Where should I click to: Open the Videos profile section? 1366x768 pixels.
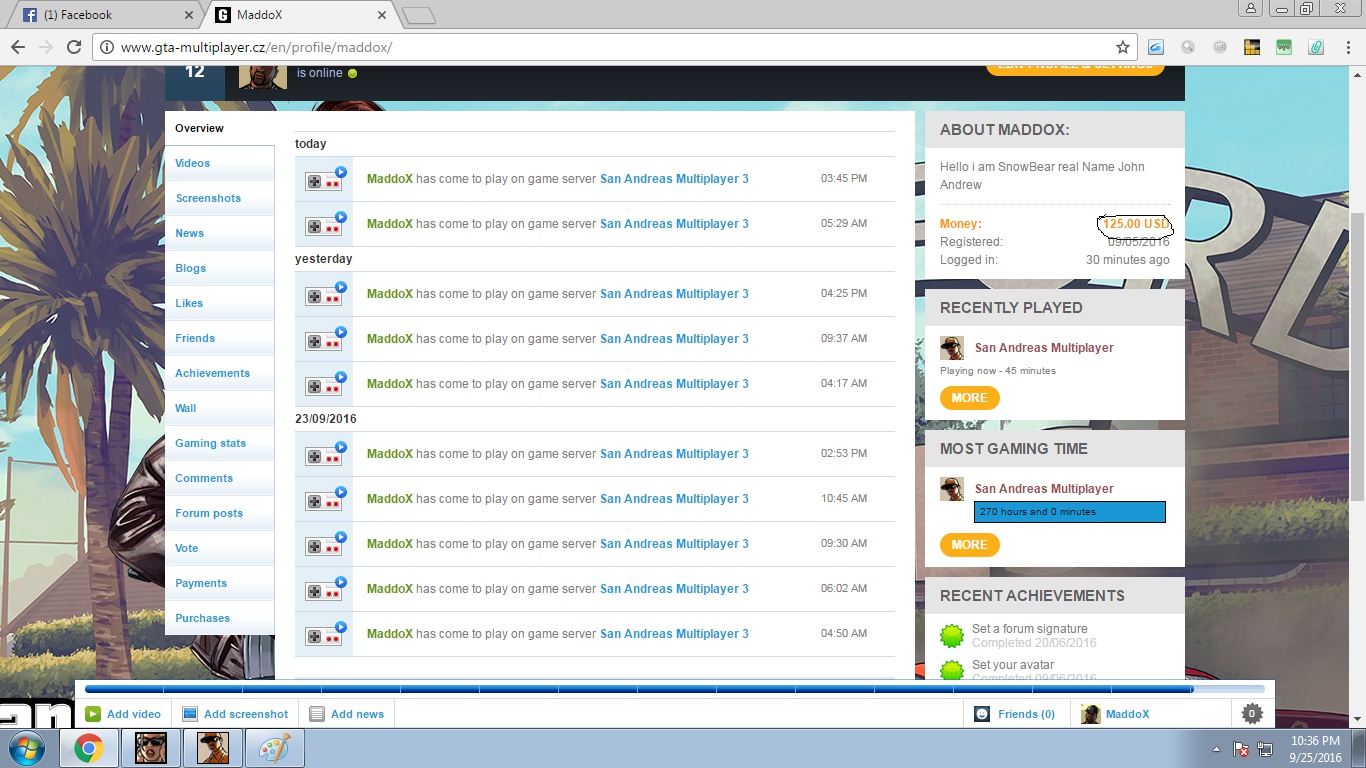point(219,163)
